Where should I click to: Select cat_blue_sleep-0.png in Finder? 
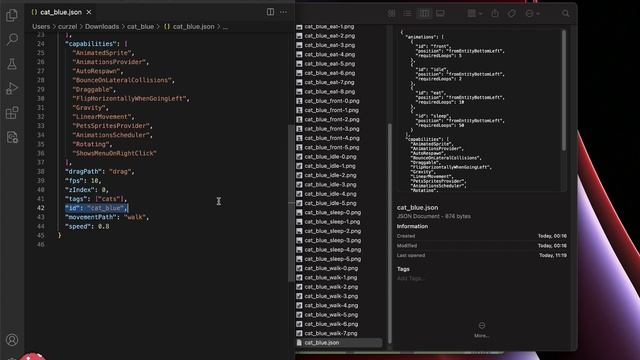tap(333, 212)
